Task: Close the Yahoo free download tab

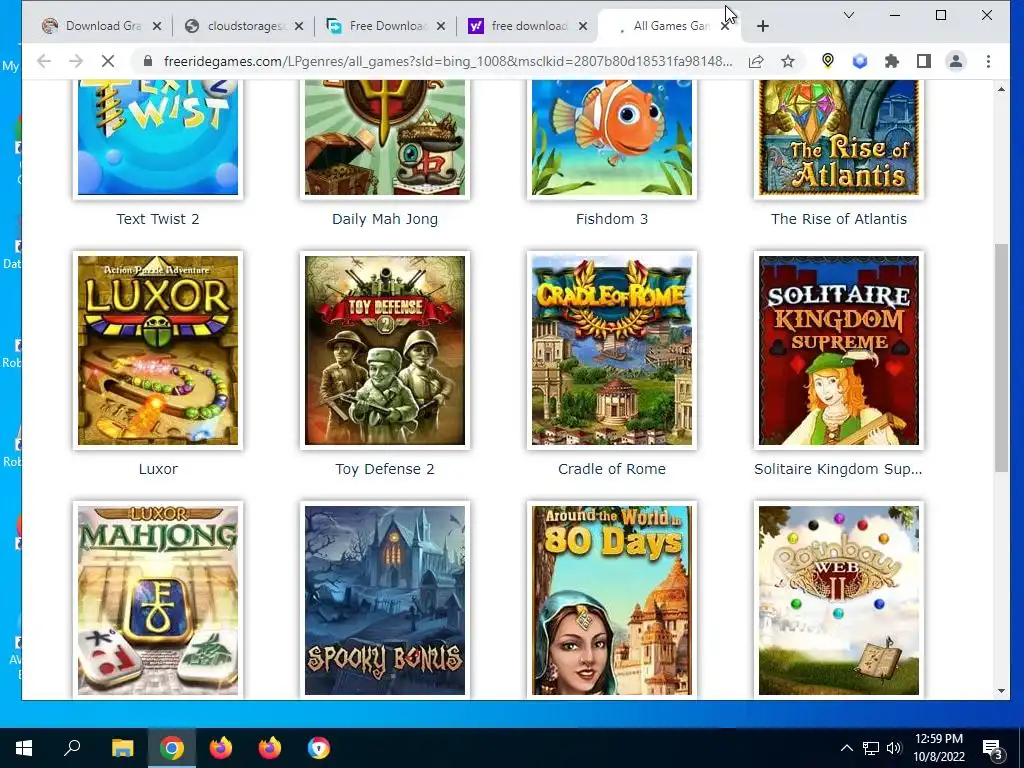Action: pos(583,26)
